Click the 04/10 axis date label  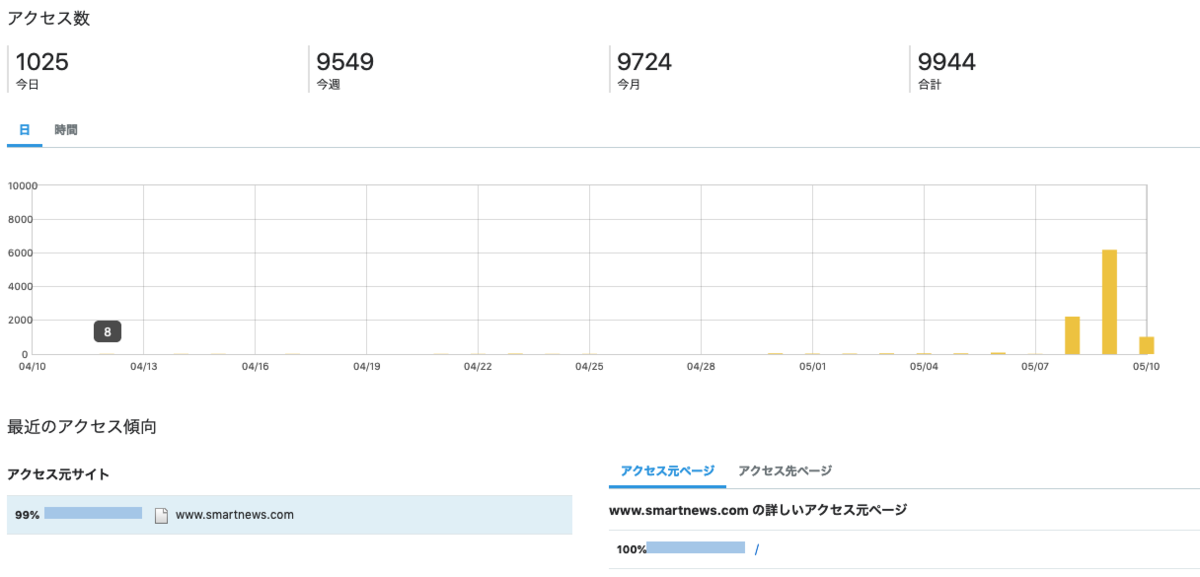point(33,367)
